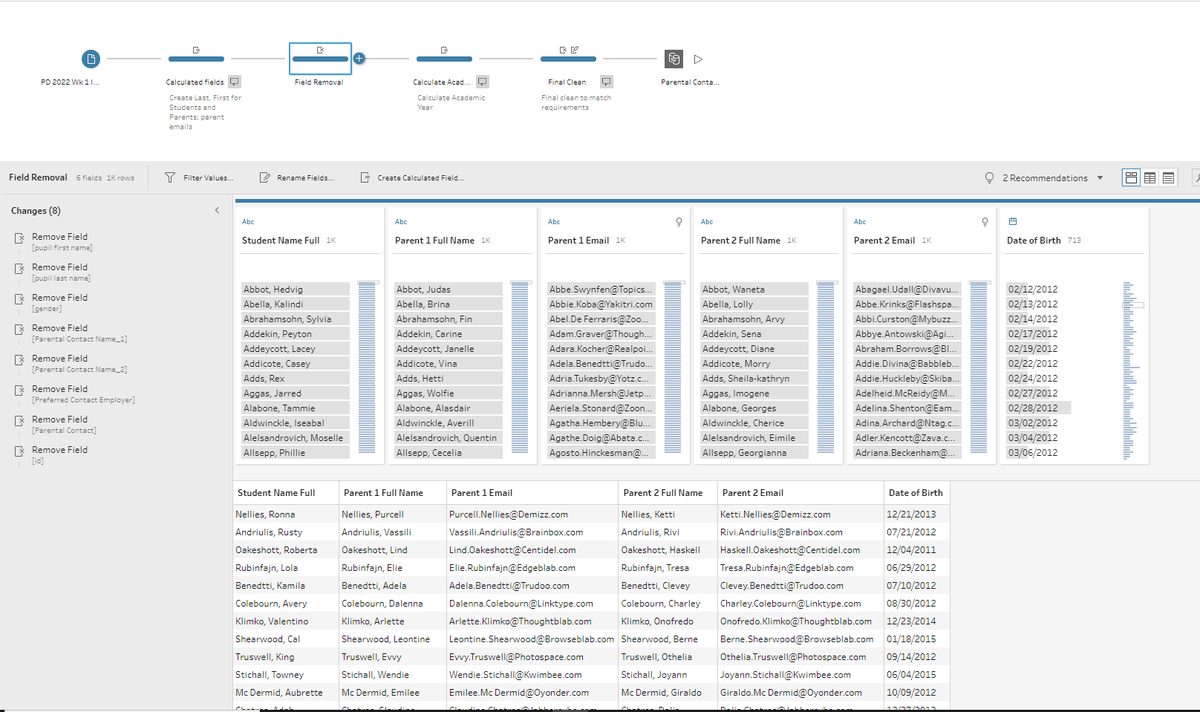Select date value 02/28/2012 in Date of Birth
1200x712 pixels.
tap(1039, 408)
